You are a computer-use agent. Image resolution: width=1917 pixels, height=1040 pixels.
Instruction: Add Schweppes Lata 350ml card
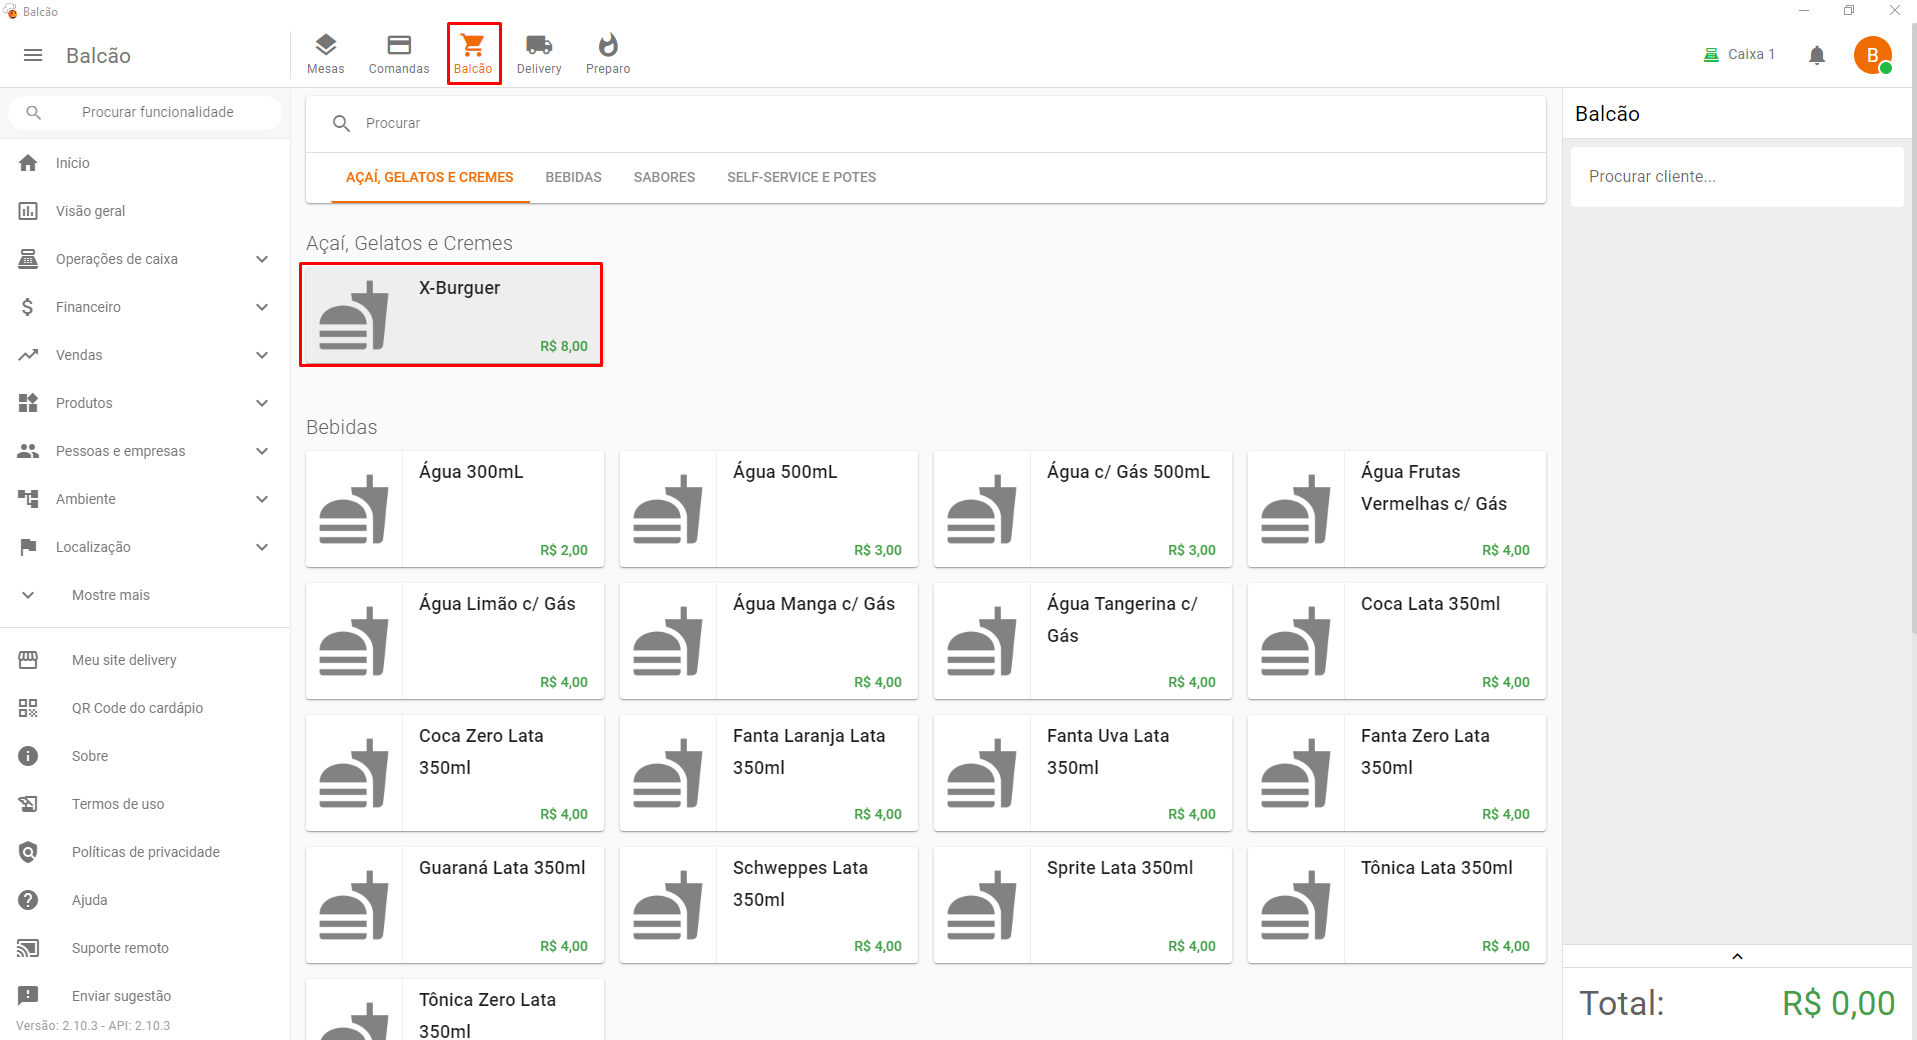click(x=768, y=905)
